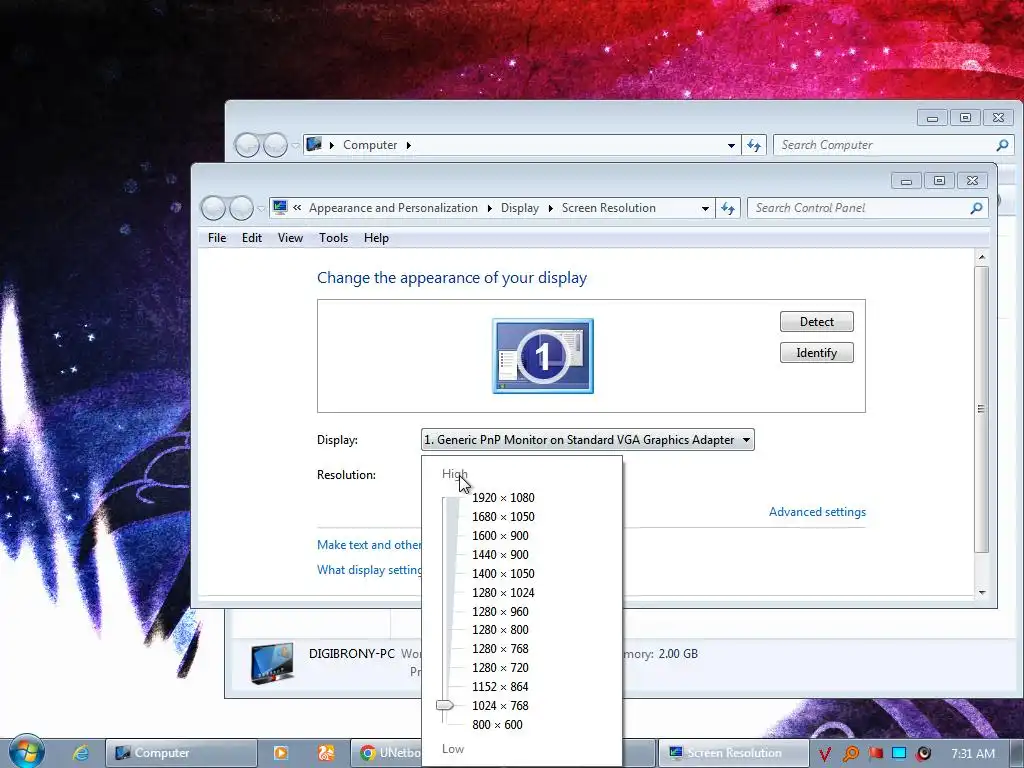Open the File menu

tap(217, 238)
